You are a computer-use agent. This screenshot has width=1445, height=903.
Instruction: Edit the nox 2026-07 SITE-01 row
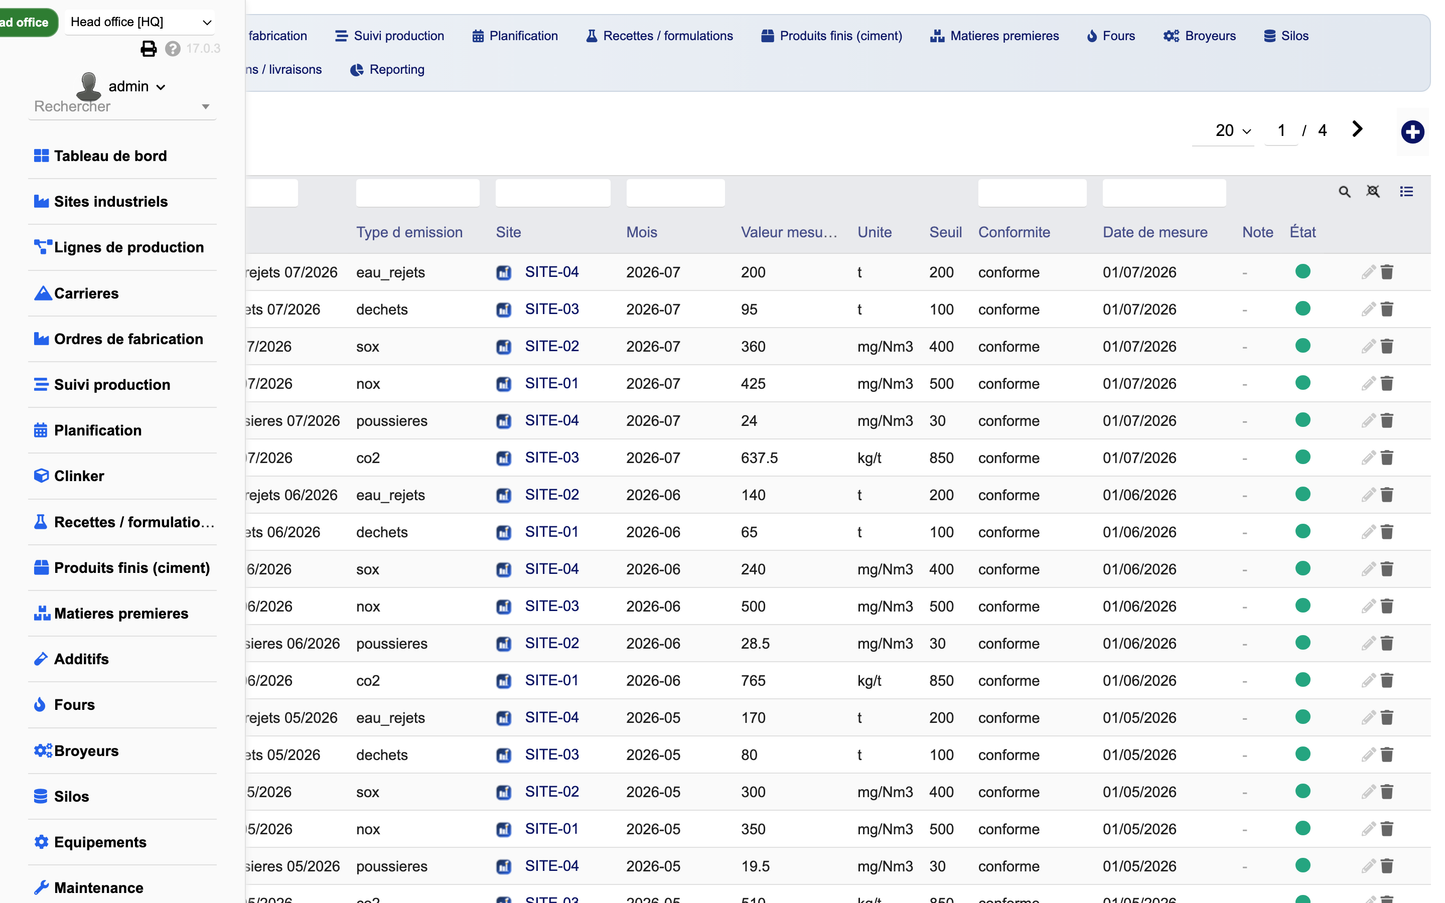click(x=1368, y=383)
